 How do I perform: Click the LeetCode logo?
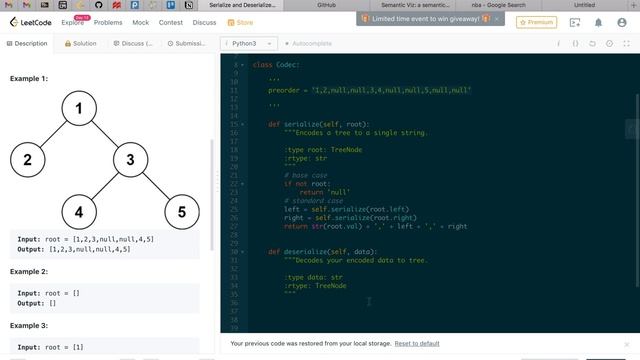tap(30, 22)
